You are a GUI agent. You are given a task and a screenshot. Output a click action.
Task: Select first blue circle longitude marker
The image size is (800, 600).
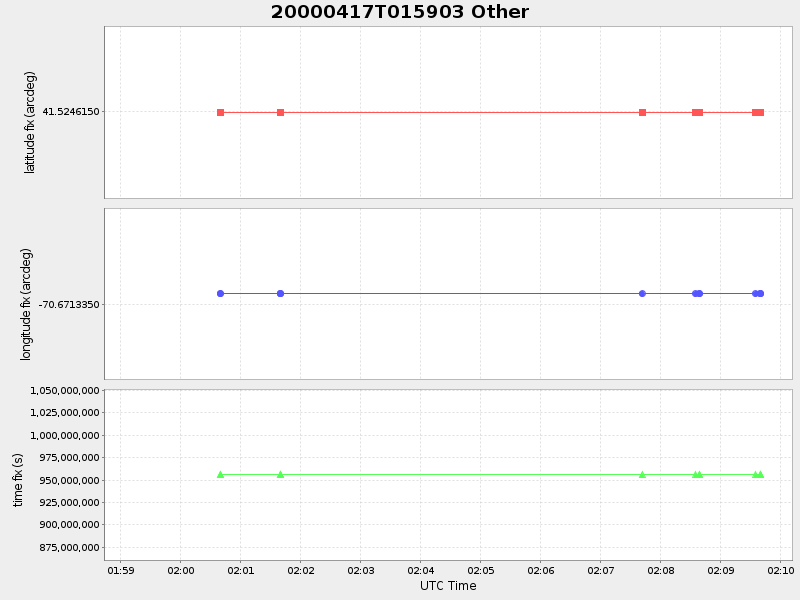(220, 293)
